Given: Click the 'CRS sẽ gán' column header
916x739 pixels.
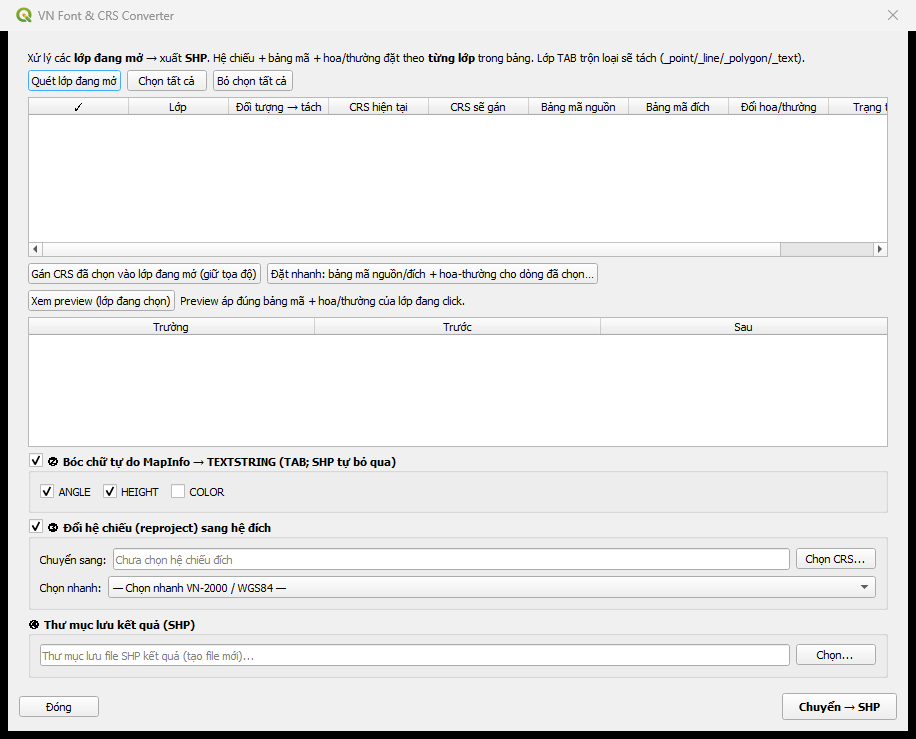Looking at the screenshot, I should pos(478,107).
